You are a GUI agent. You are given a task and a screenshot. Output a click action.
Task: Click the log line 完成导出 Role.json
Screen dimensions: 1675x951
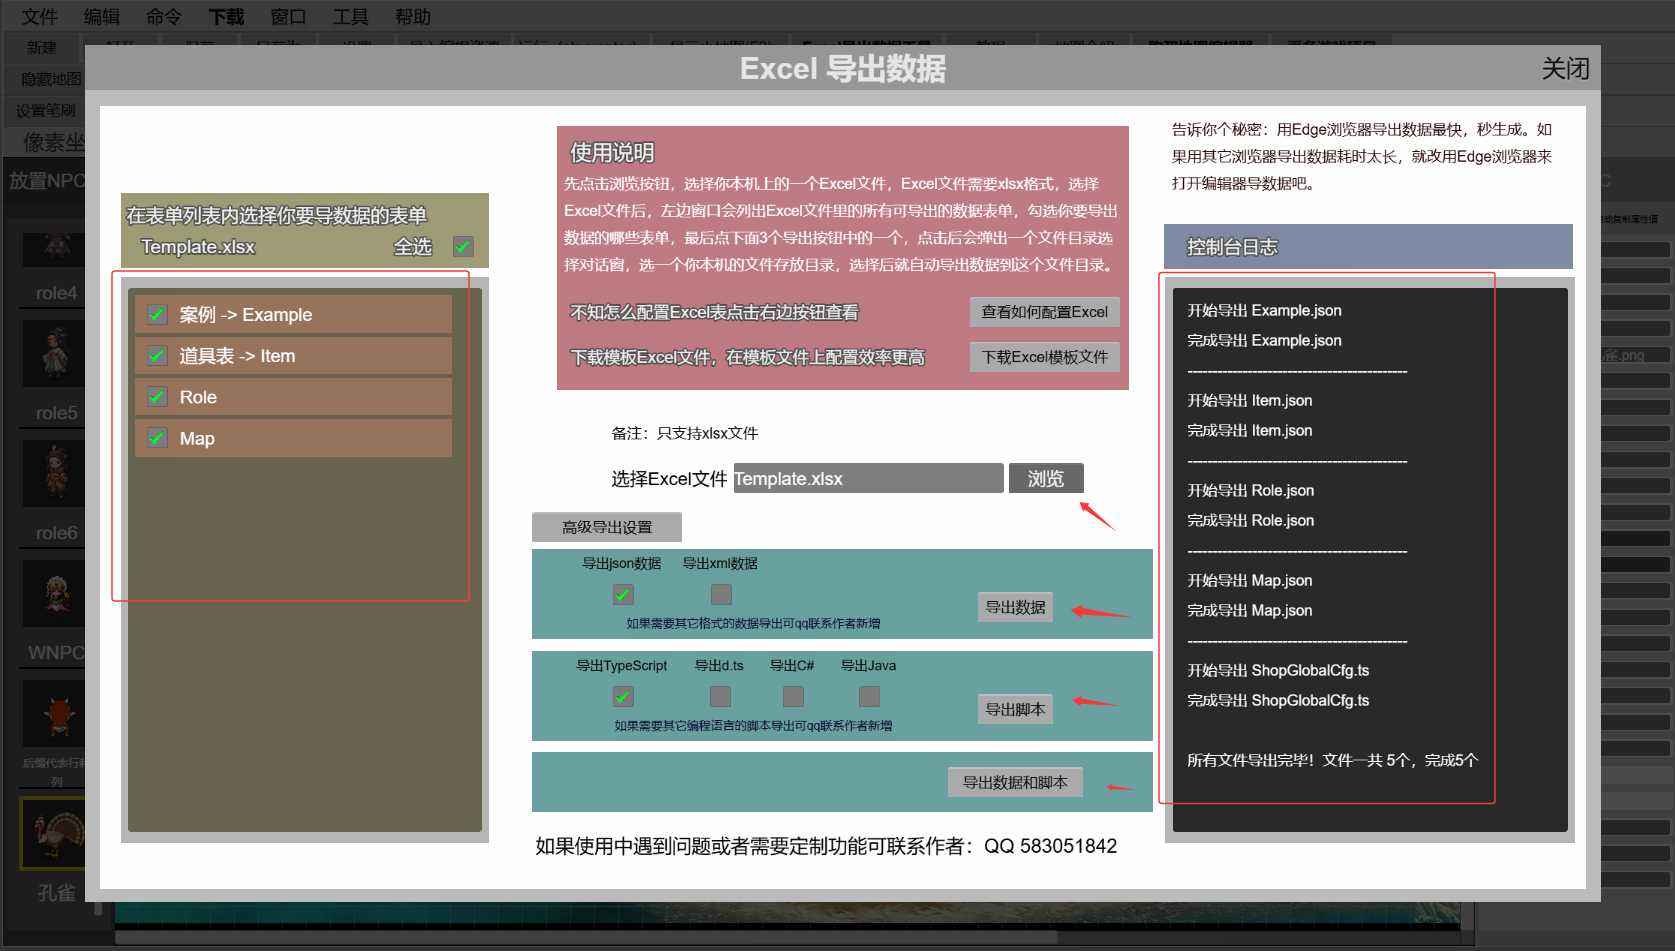[x=1250, y=520]
